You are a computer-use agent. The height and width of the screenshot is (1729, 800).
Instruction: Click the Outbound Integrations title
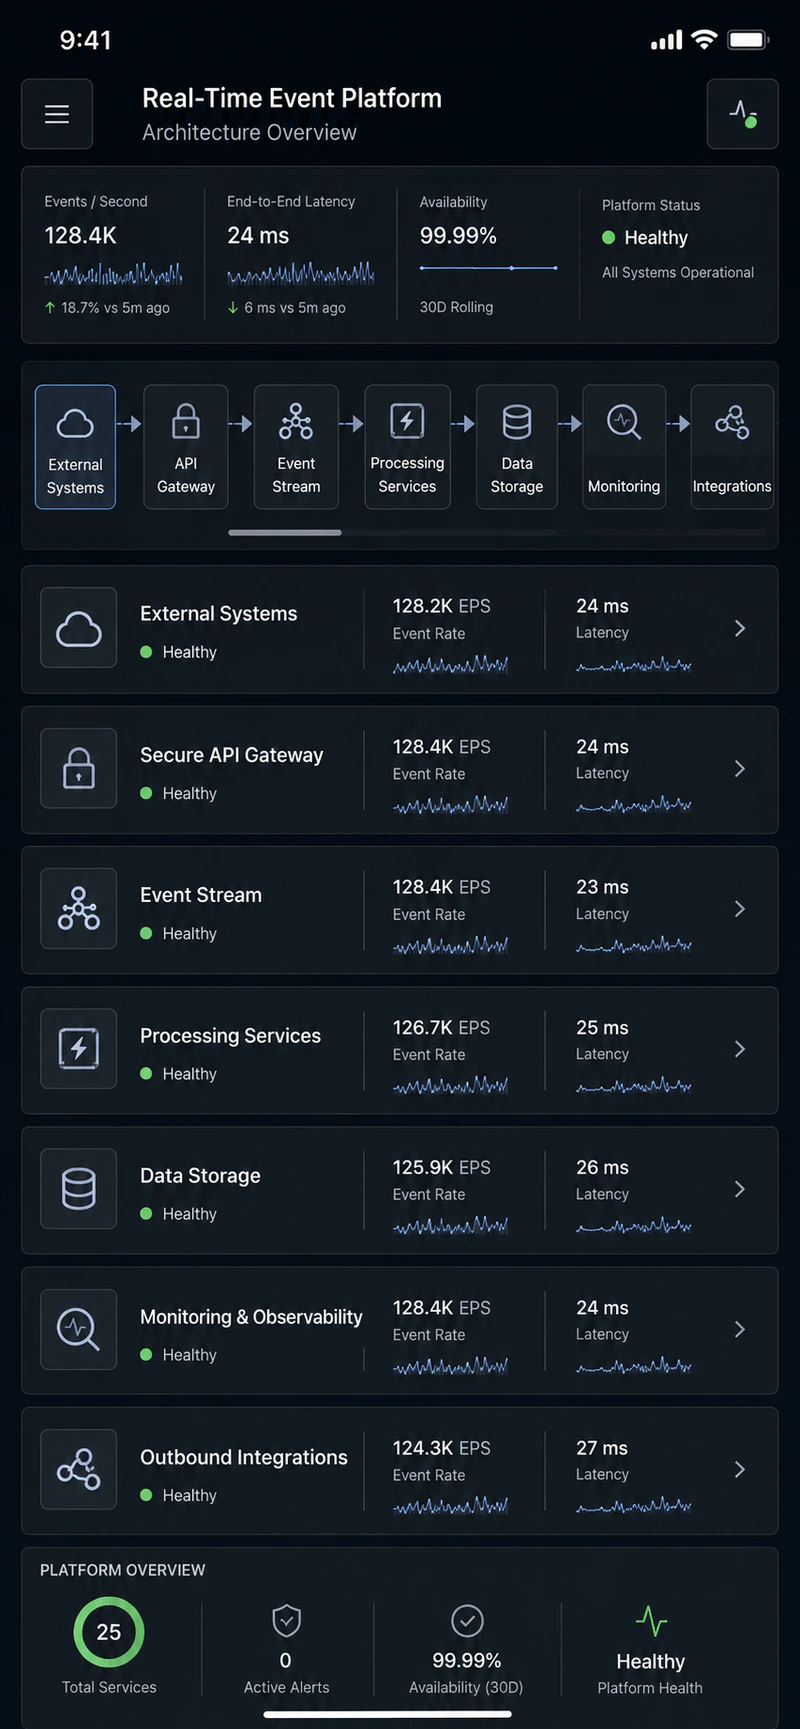point(244,1457)
